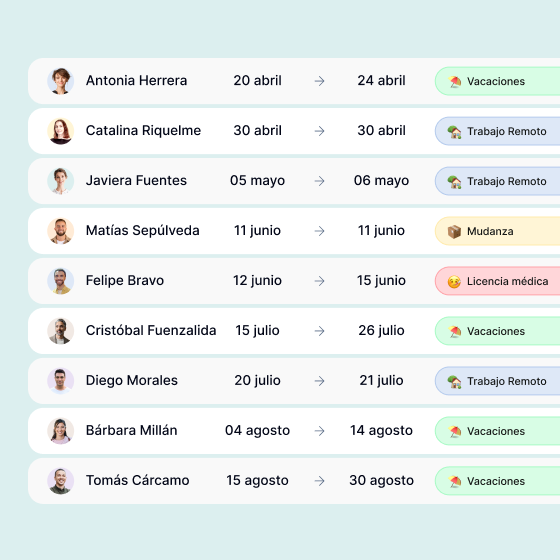Click the umbrella icon in Antonia Herrera's row

click(x=455, y=81)
